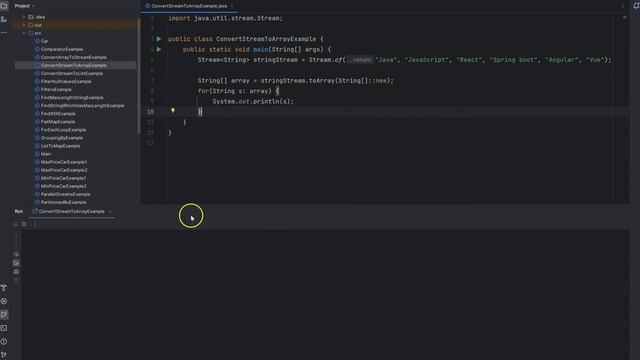Image resolution: width=640 pixels, height=360 pixels.
Task: Open more run actions vertical dots
Action: pos(35,224)
